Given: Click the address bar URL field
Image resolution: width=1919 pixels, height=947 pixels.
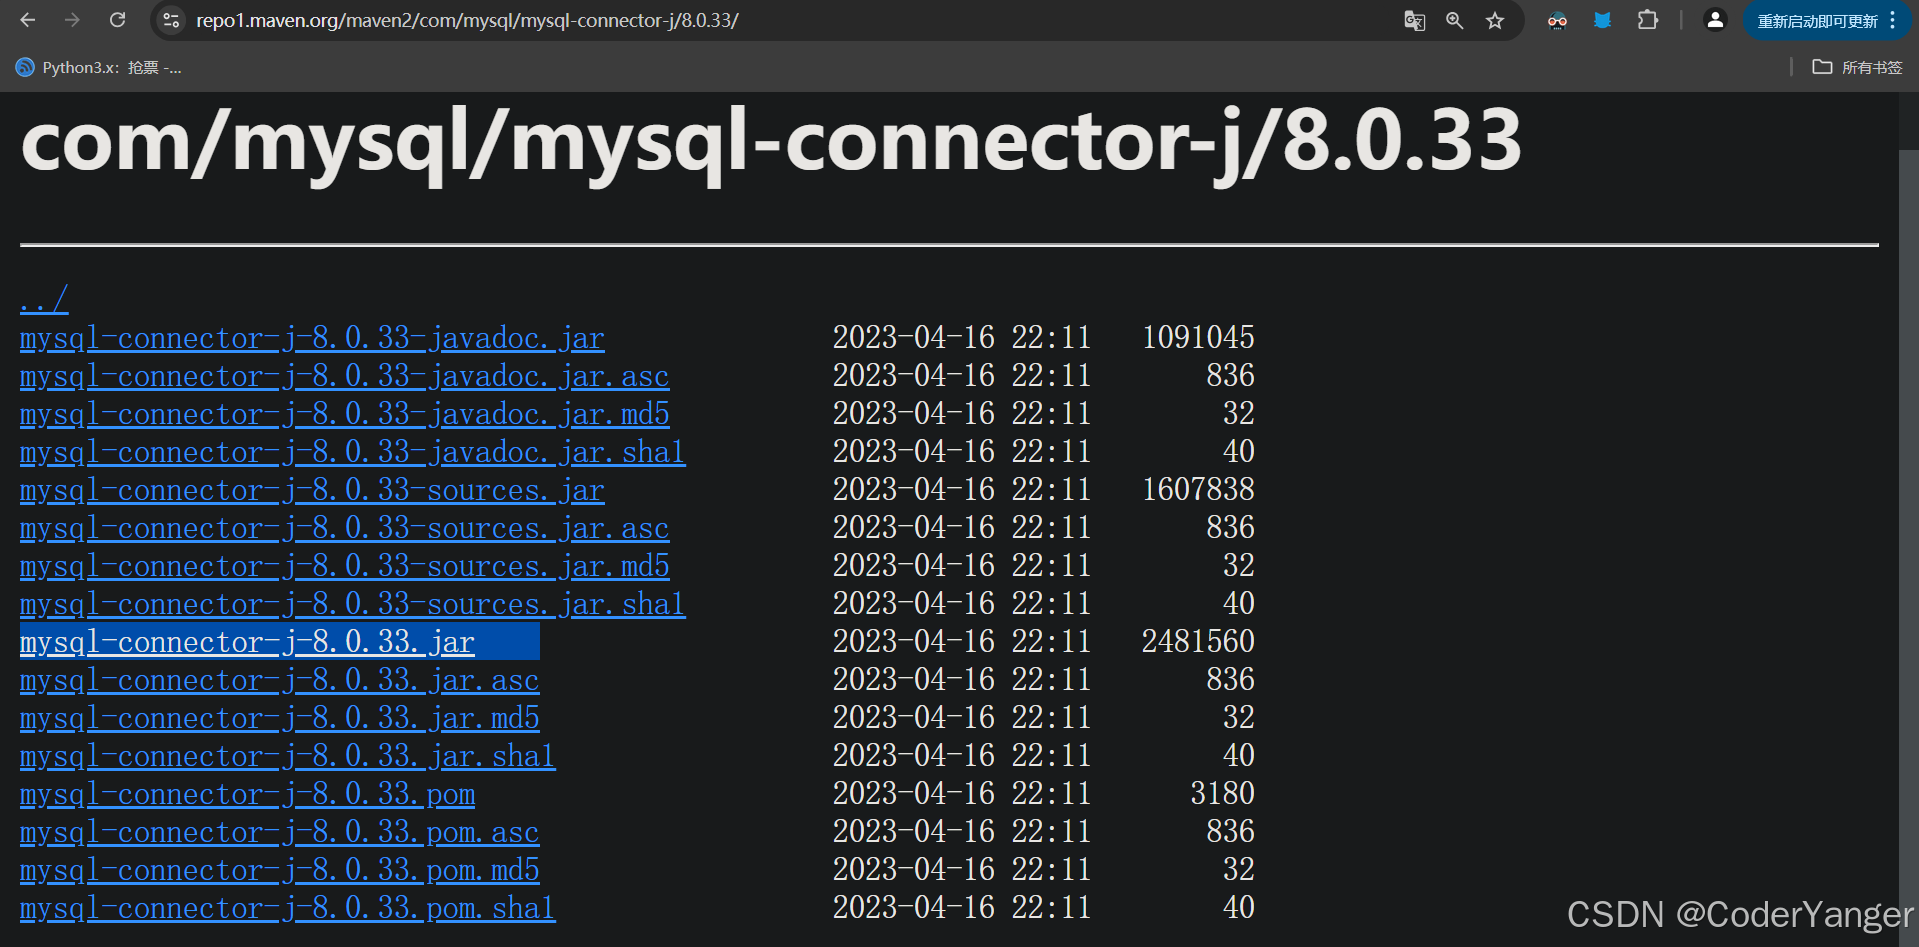Looking at the screenshot, I should [x=780, y=21].
